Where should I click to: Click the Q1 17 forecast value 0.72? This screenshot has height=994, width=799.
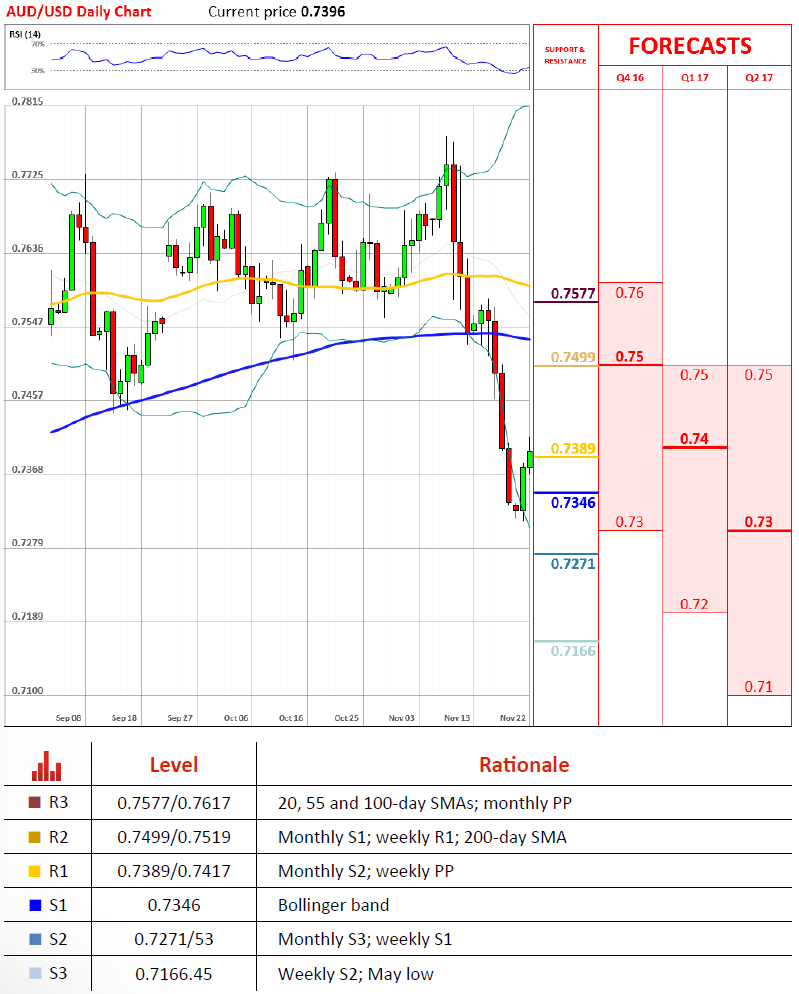[x=694, y=604]
